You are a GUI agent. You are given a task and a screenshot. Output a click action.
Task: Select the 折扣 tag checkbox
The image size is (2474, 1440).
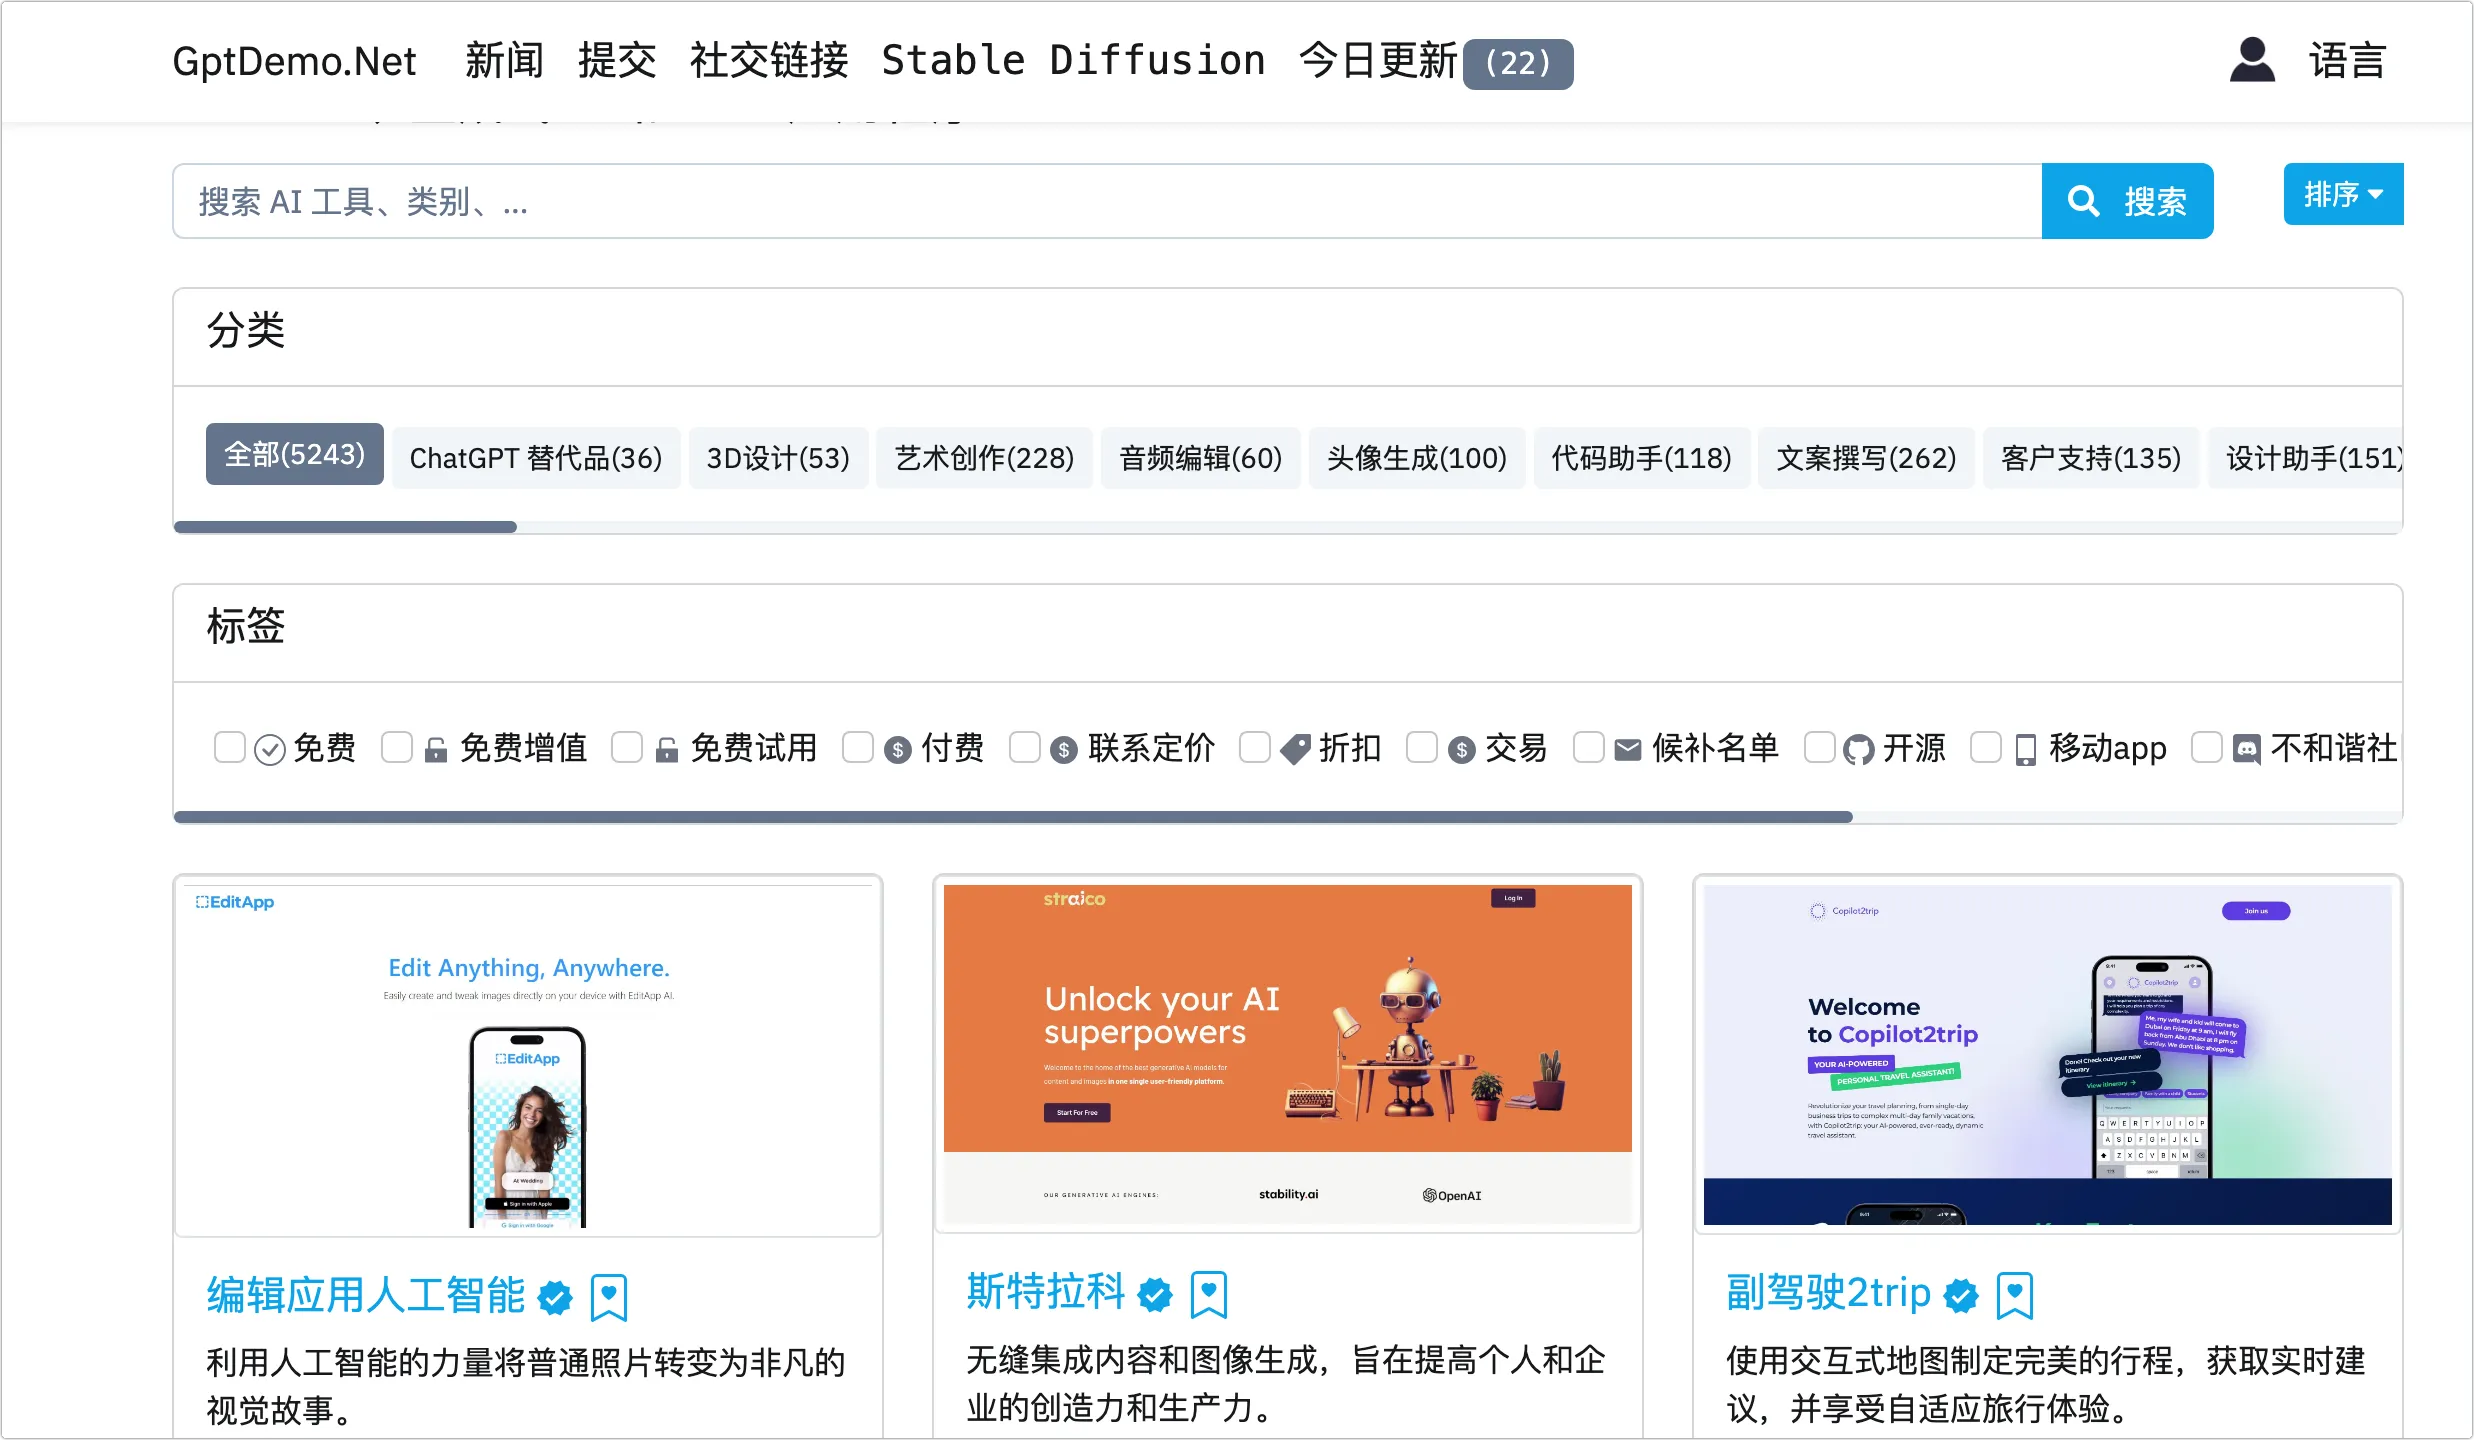(1254, 747)
